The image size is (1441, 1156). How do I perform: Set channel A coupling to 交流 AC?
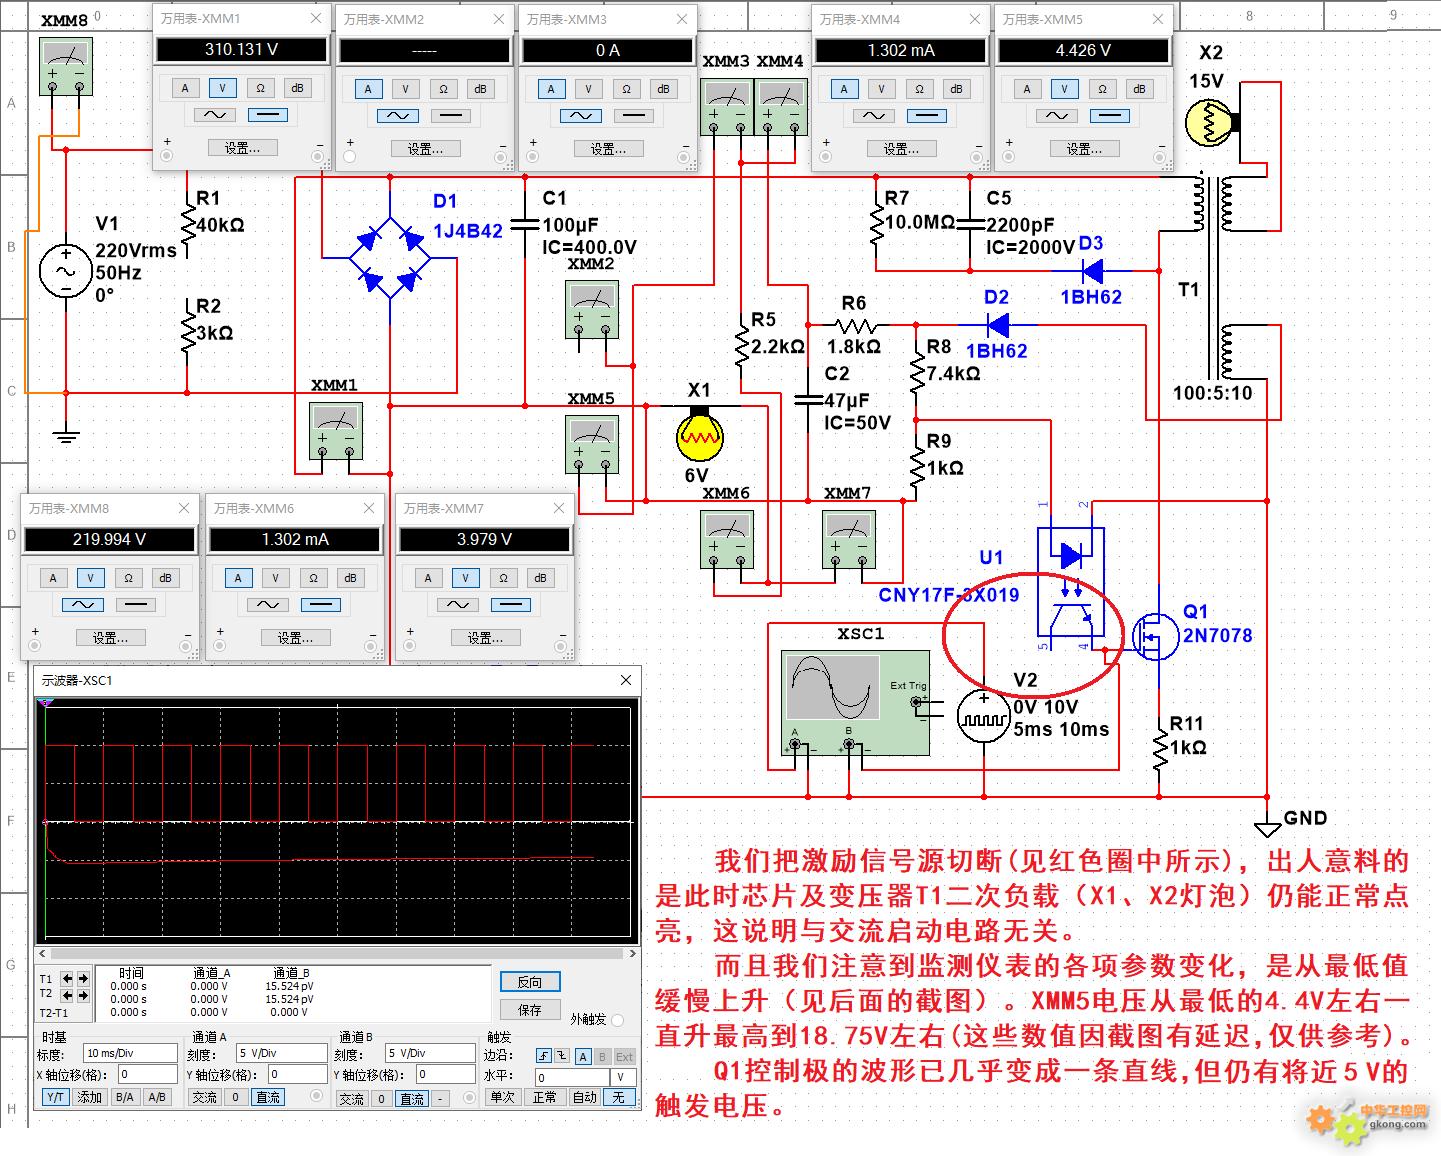coord(204,1097)
